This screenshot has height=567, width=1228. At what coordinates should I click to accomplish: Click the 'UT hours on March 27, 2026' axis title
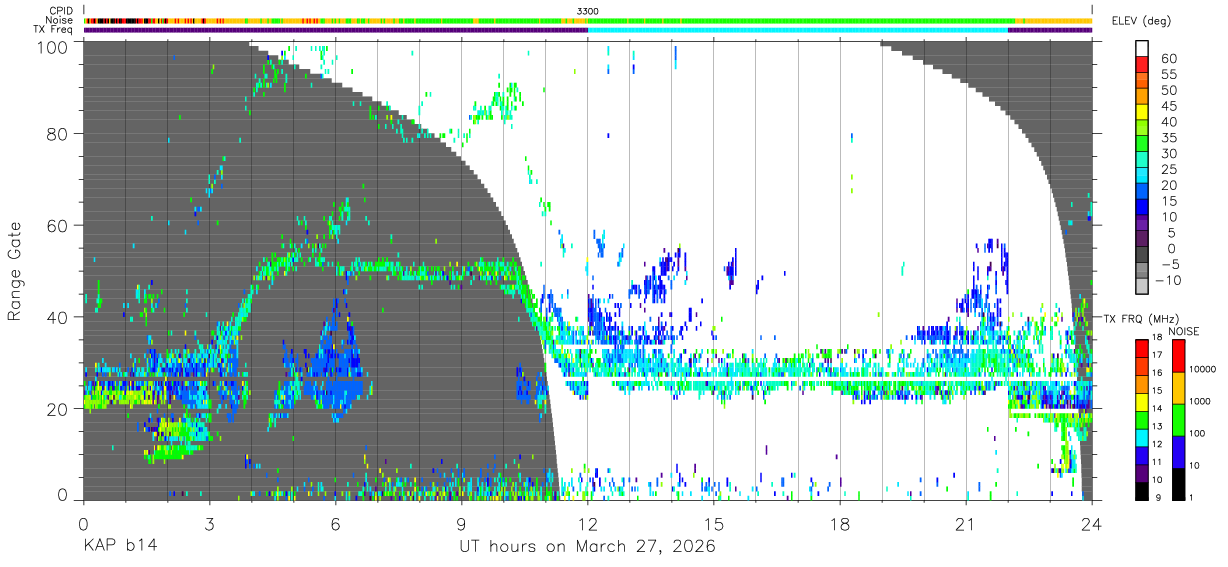(x=587, y=548)
